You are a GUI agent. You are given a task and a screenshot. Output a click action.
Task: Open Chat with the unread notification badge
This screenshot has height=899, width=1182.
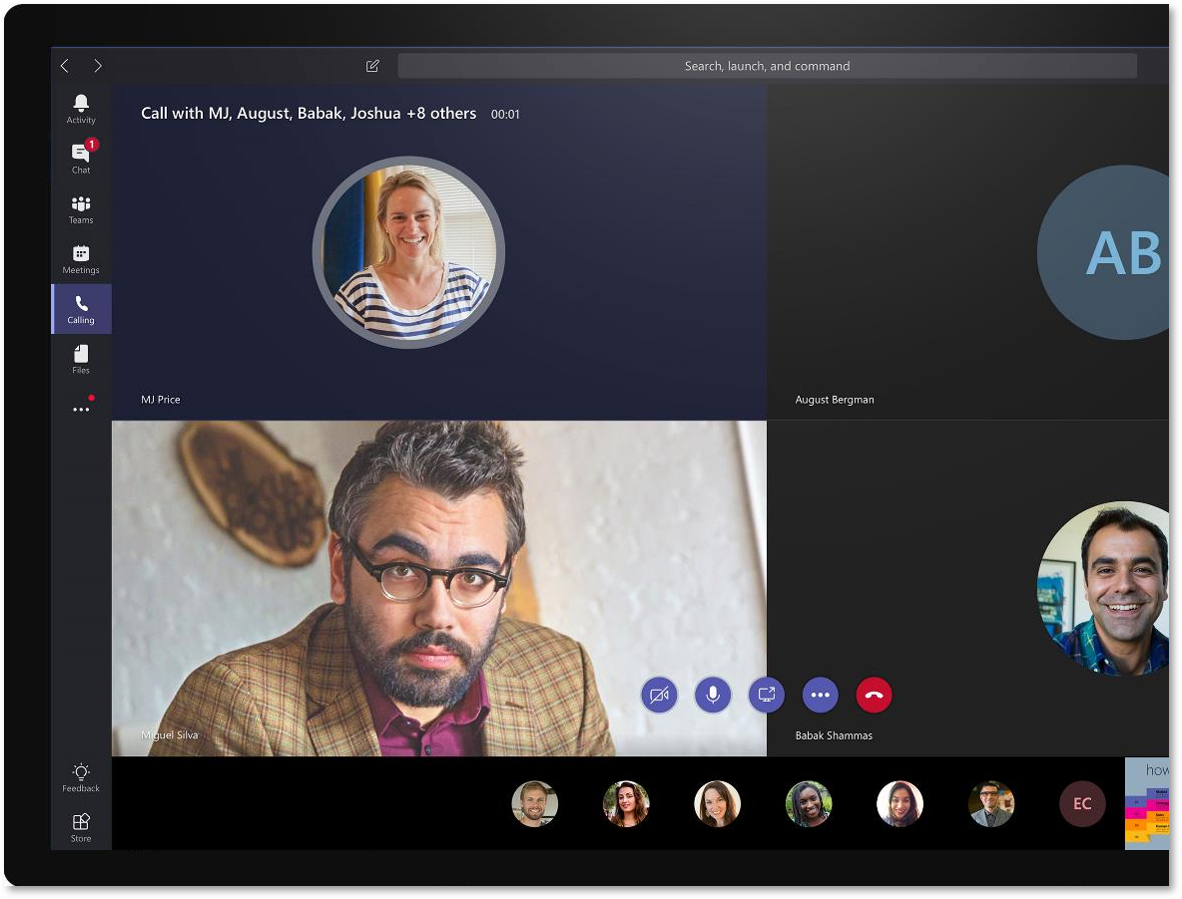[x=81, y=158]
